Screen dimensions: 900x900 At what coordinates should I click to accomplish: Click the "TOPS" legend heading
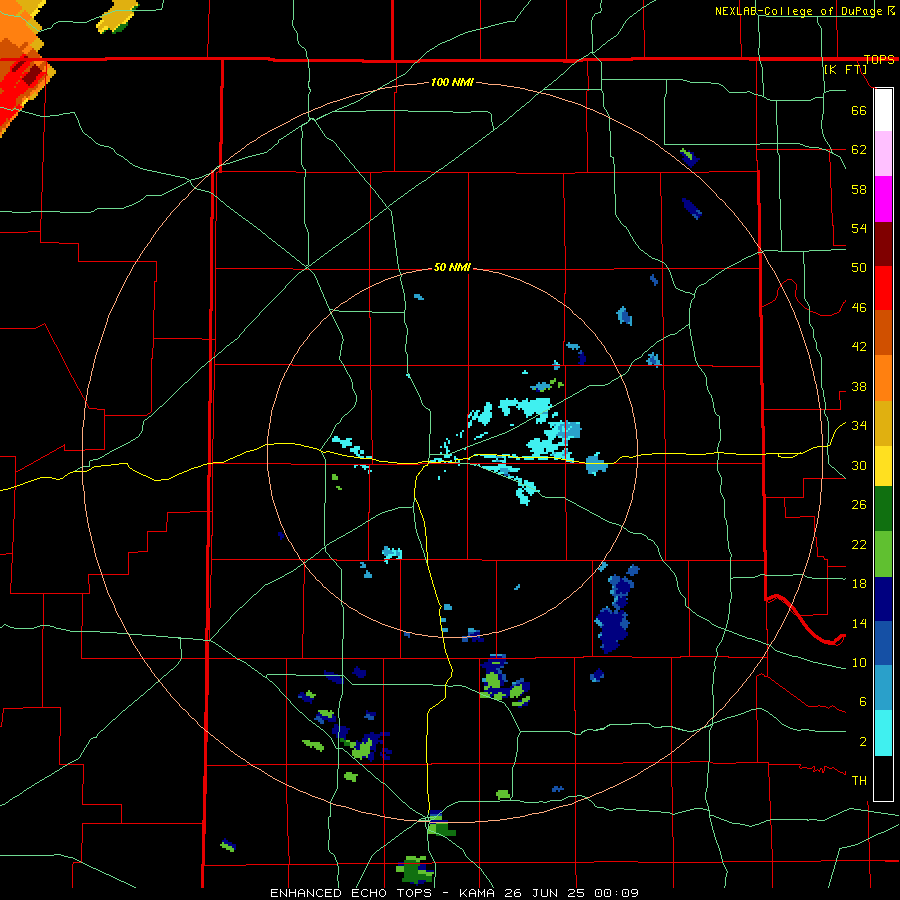click(x=879, y=60)
